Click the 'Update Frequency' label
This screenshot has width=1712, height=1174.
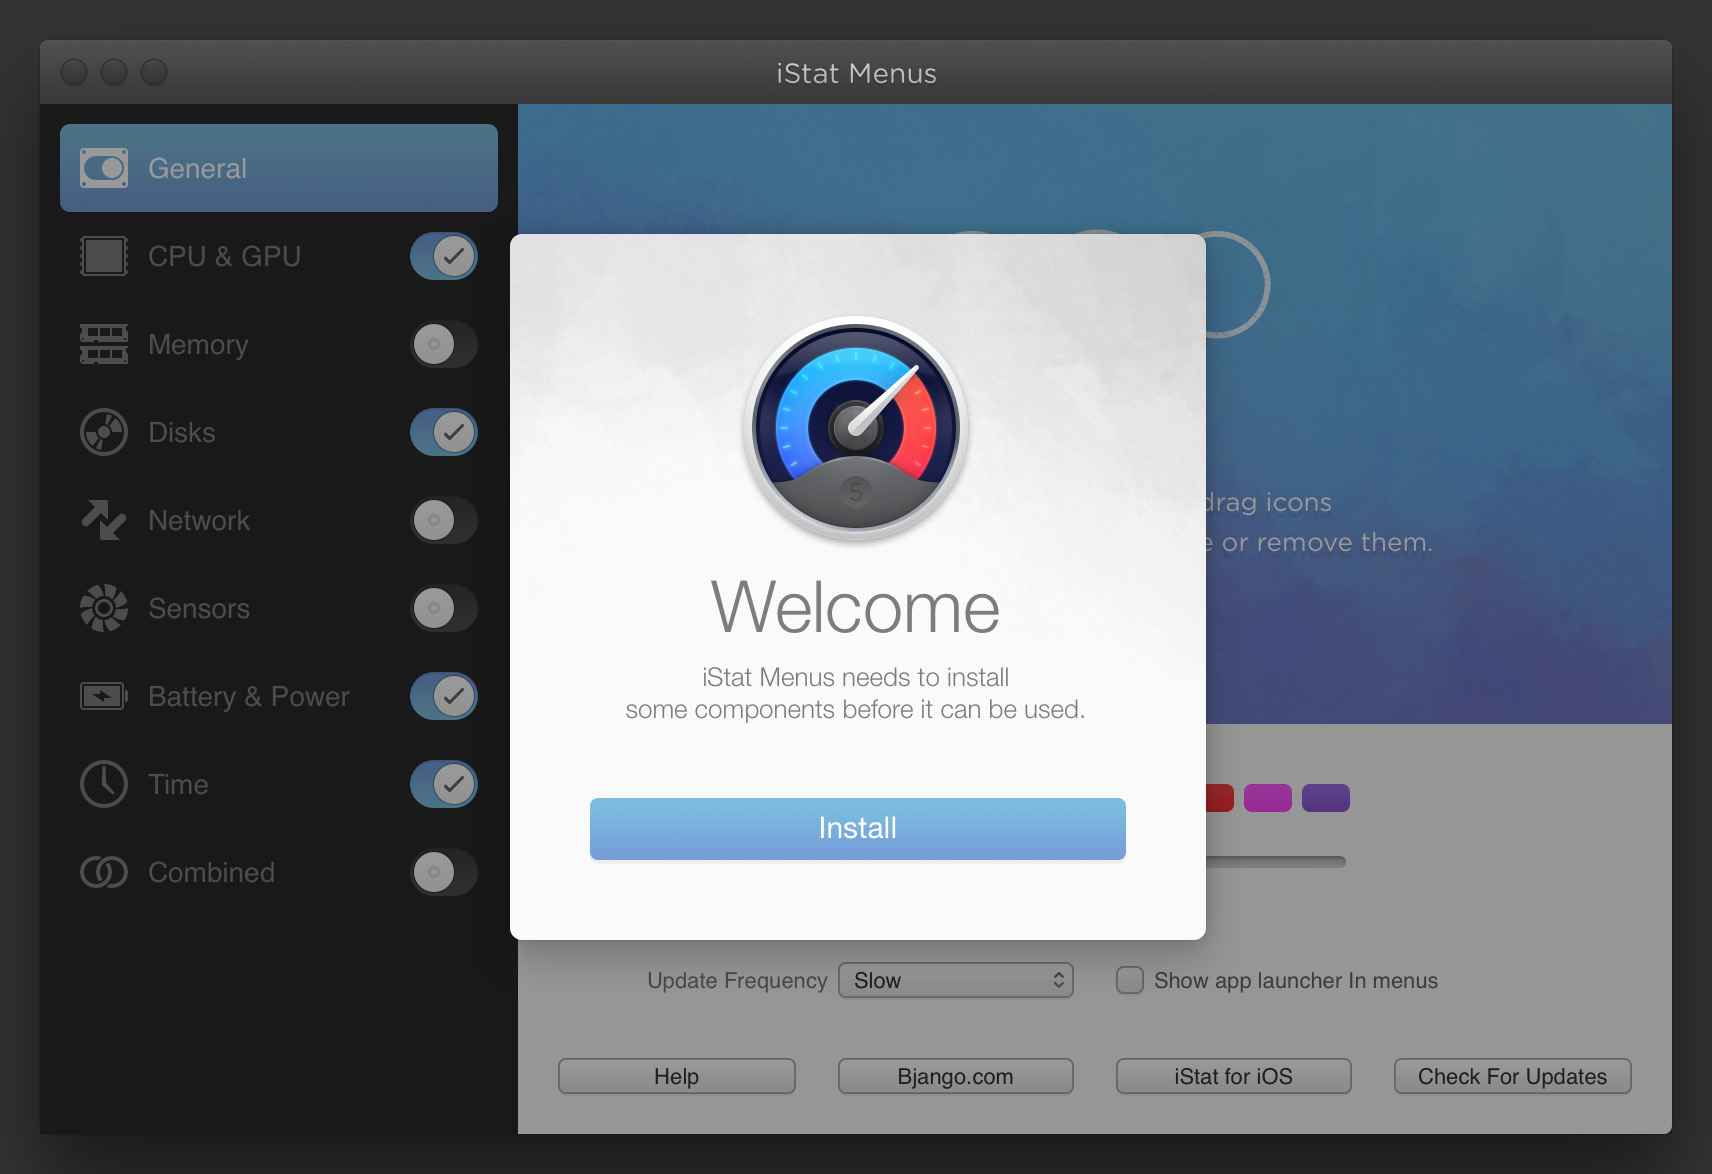[x=737, y=980]
